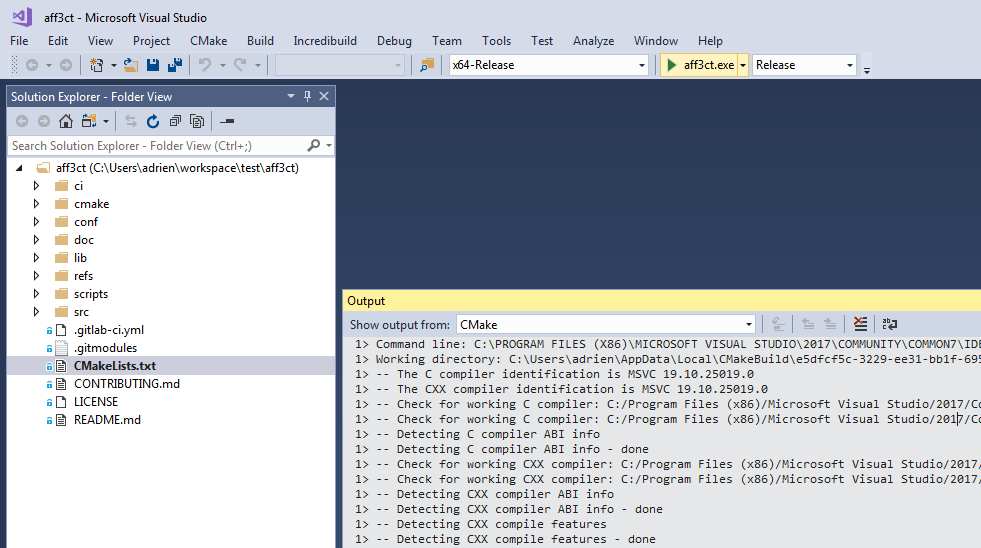Collapse the aff3ct root folder node
Screen dimensions: 981x548
(19, 168)
